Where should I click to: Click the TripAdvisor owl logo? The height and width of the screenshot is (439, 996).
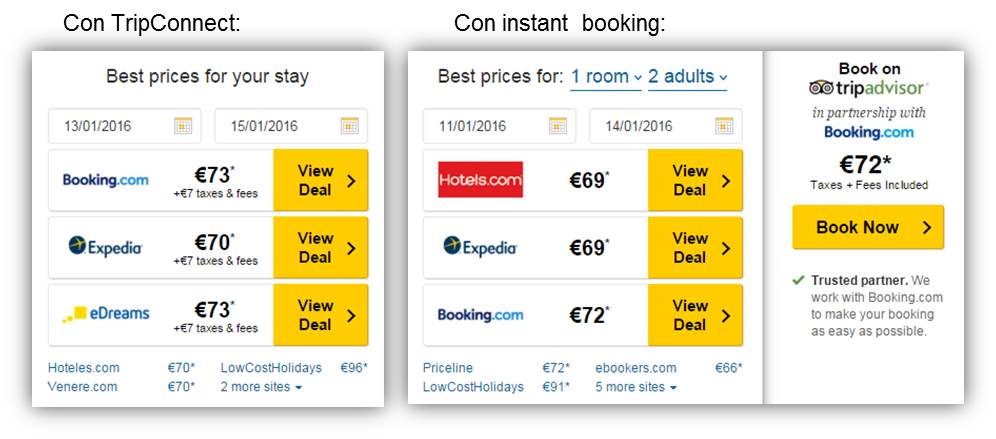point(823,88)
